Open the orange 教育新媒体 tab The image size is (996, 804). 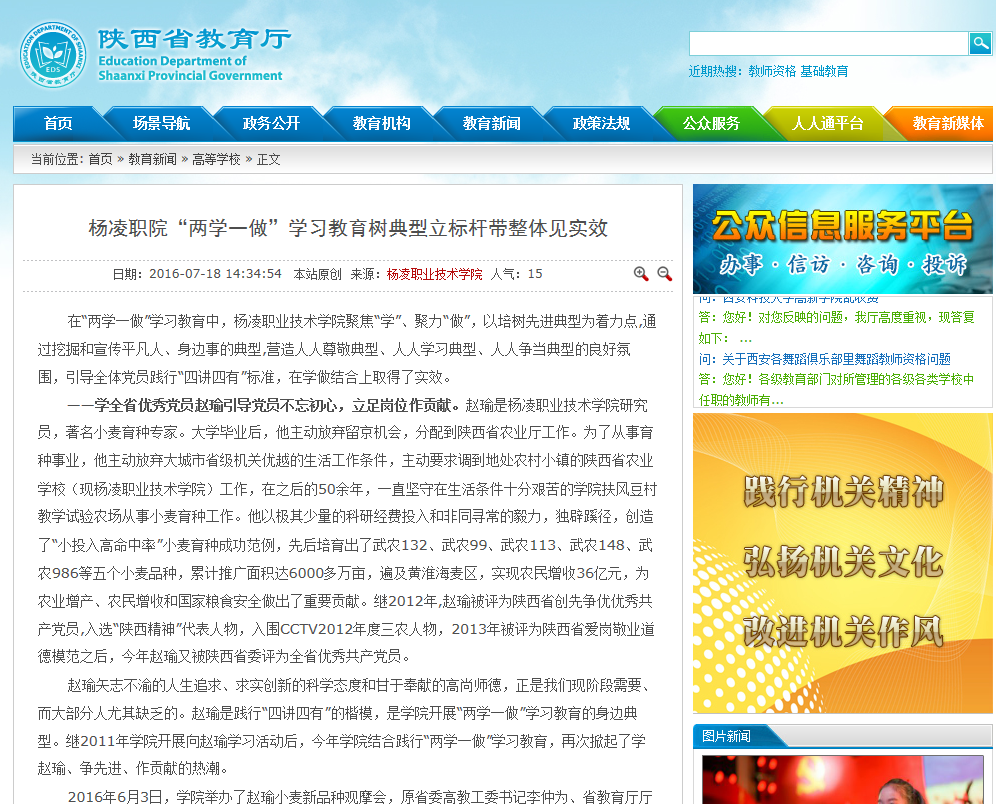[x=947, y=124]
